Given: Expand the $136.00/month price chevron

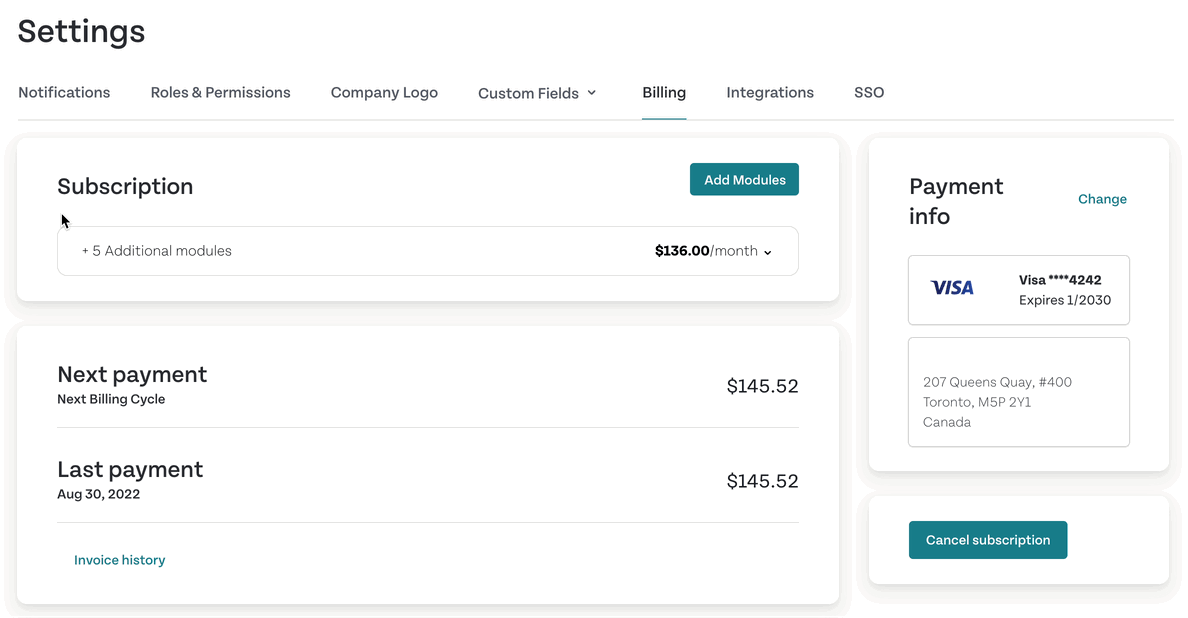Looking at the screenshot, I should pyautogui.click(x=768, y=252).
